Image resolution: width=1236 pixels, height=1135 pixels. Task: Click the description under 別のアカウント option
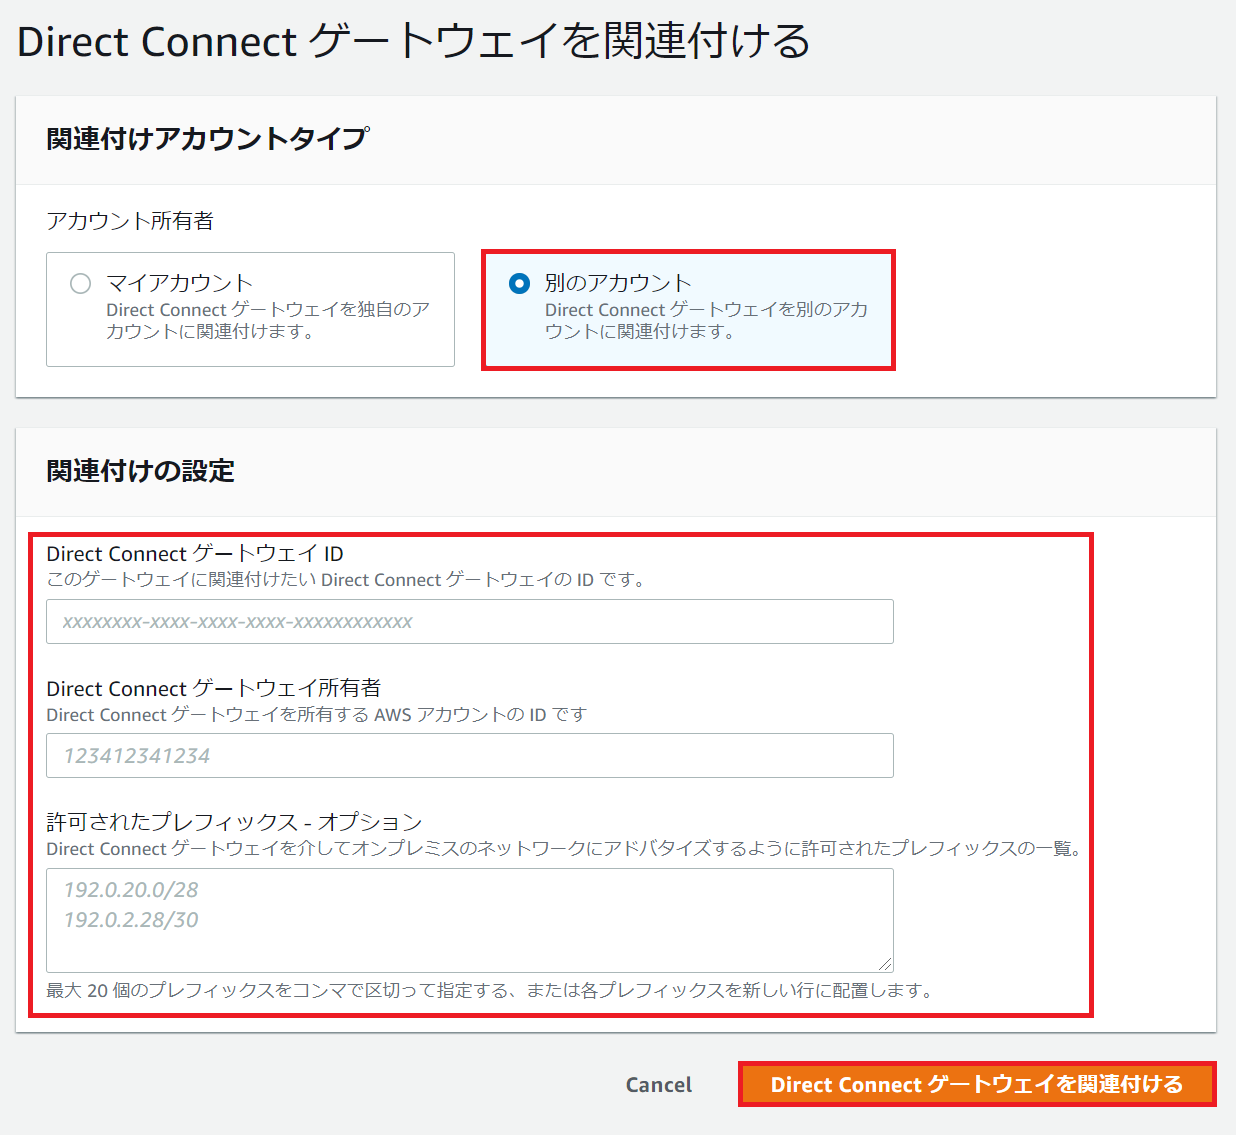coord(706,321)
